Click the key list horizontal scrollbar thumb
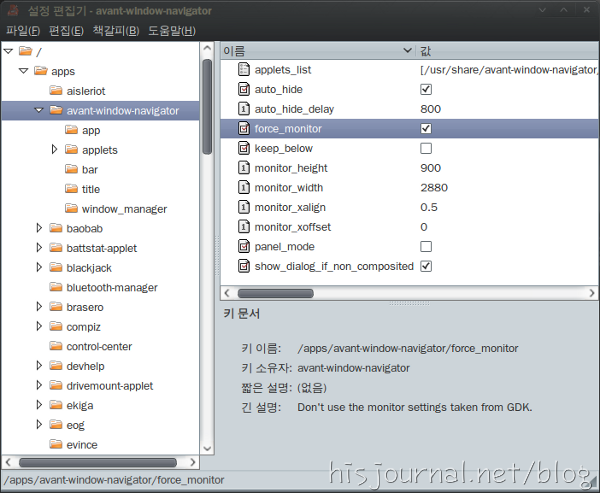The width and height of the screenshot is (600, 493). (276, 293)
